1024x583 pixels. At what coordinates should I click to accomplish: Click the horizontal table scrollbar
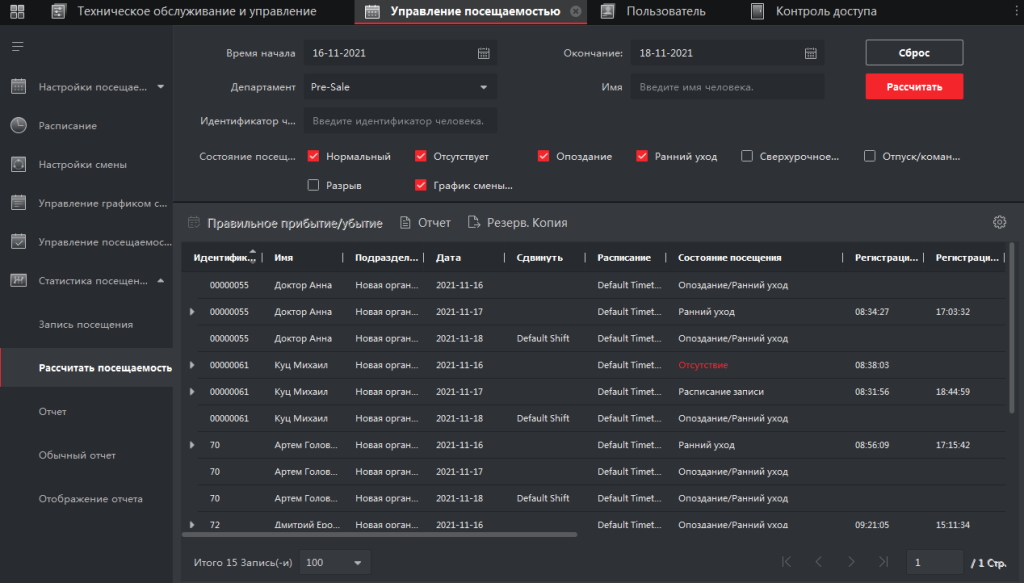[379, 535]
